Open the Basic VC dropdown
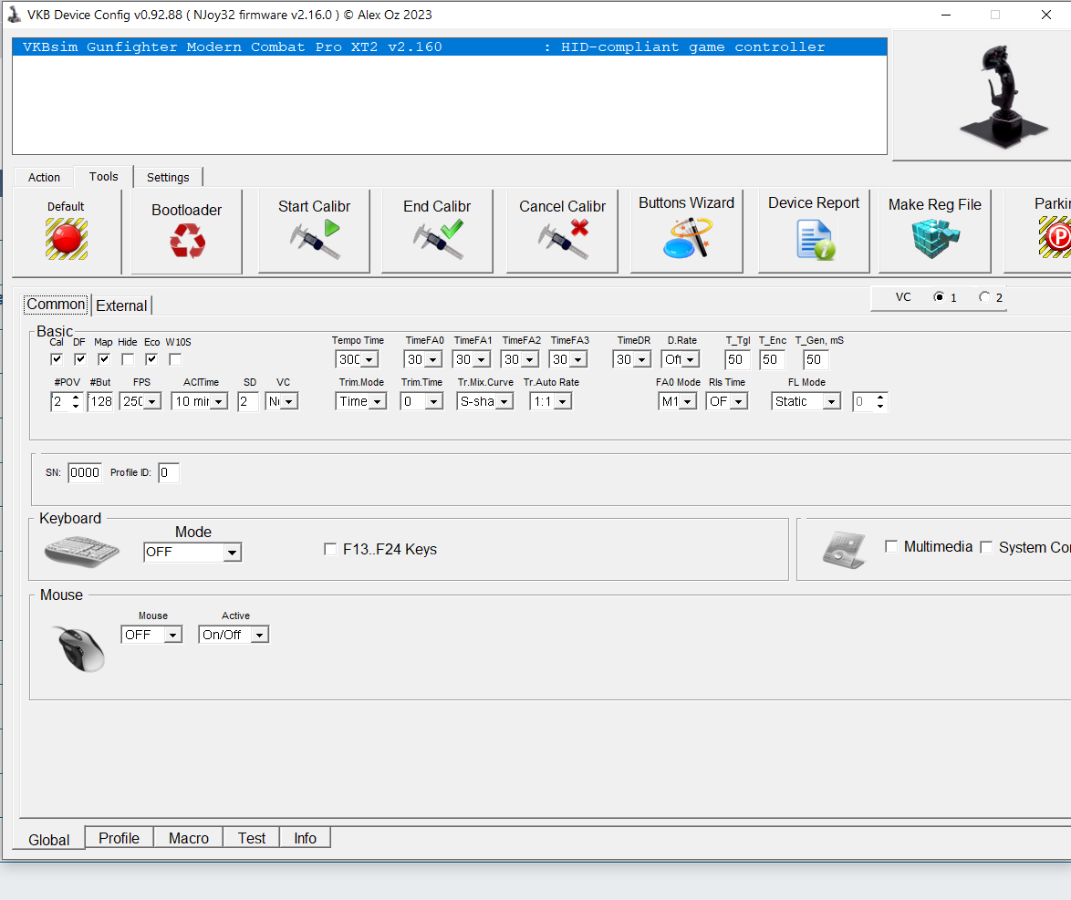This screenshot has height=900, width=1071. point(289,402)
